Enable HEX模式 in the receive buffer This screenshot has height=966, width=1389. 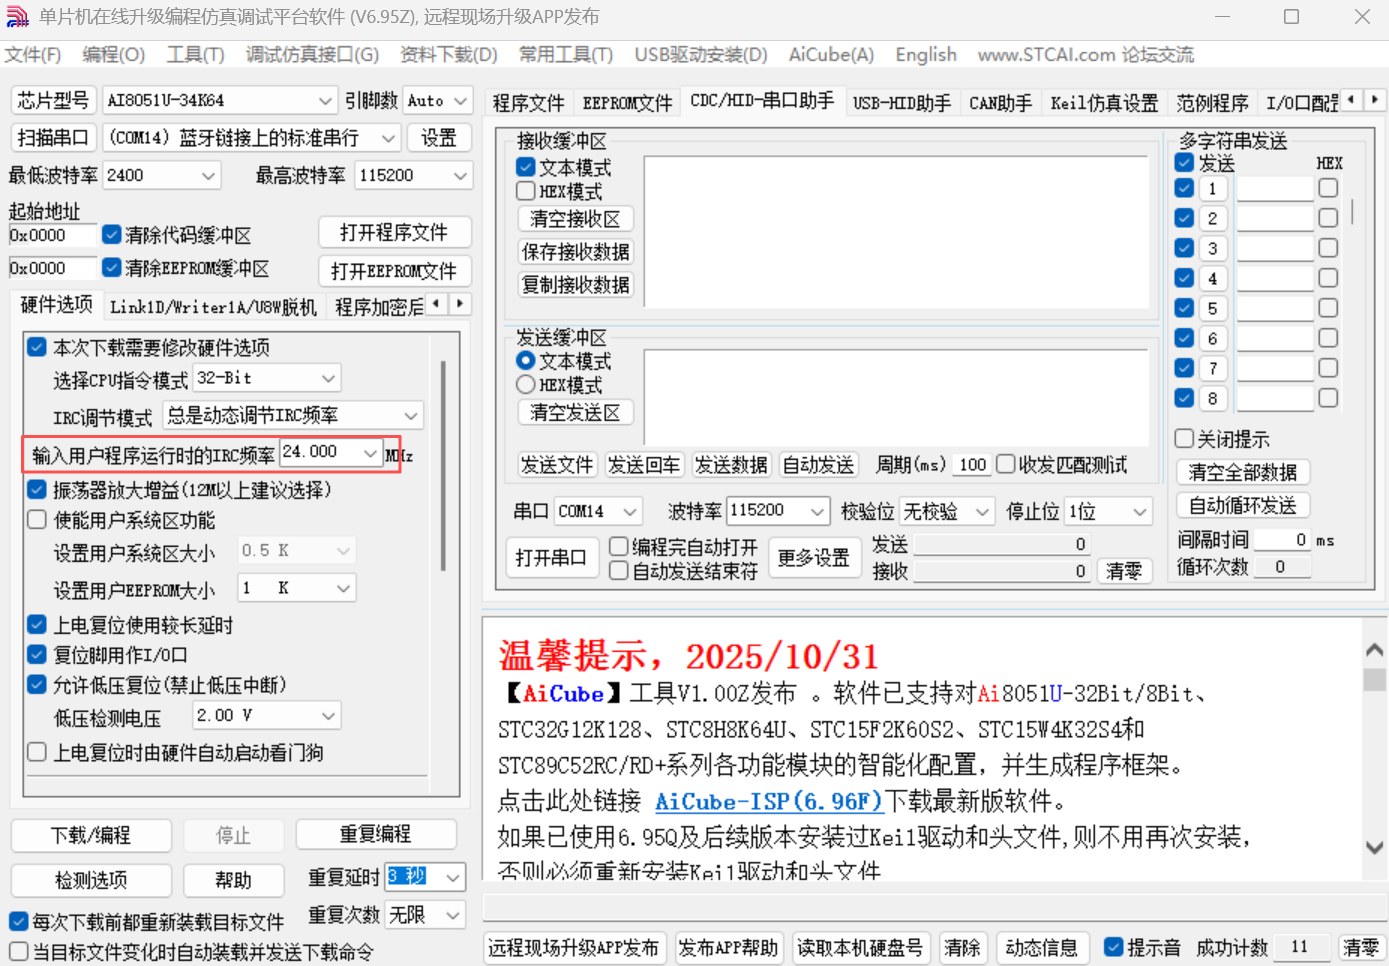tap(525, 190)
